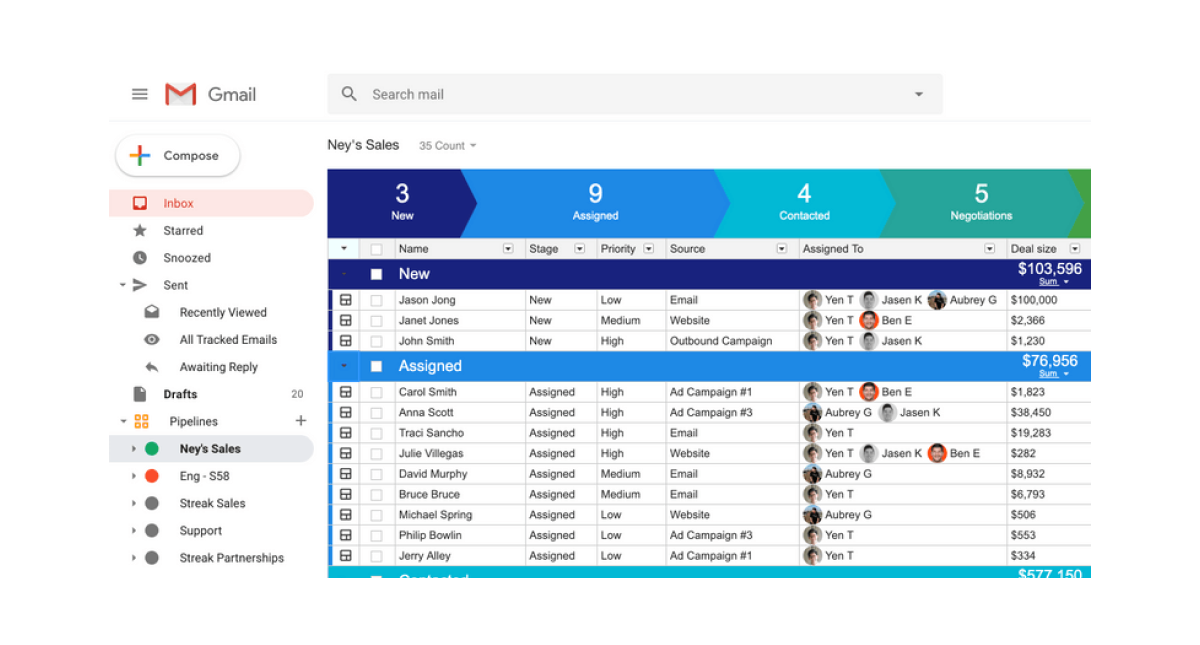The image size is (1200, 645).
Task: Tick the checkbox for Jason Jong
Action: coord(376,300)
